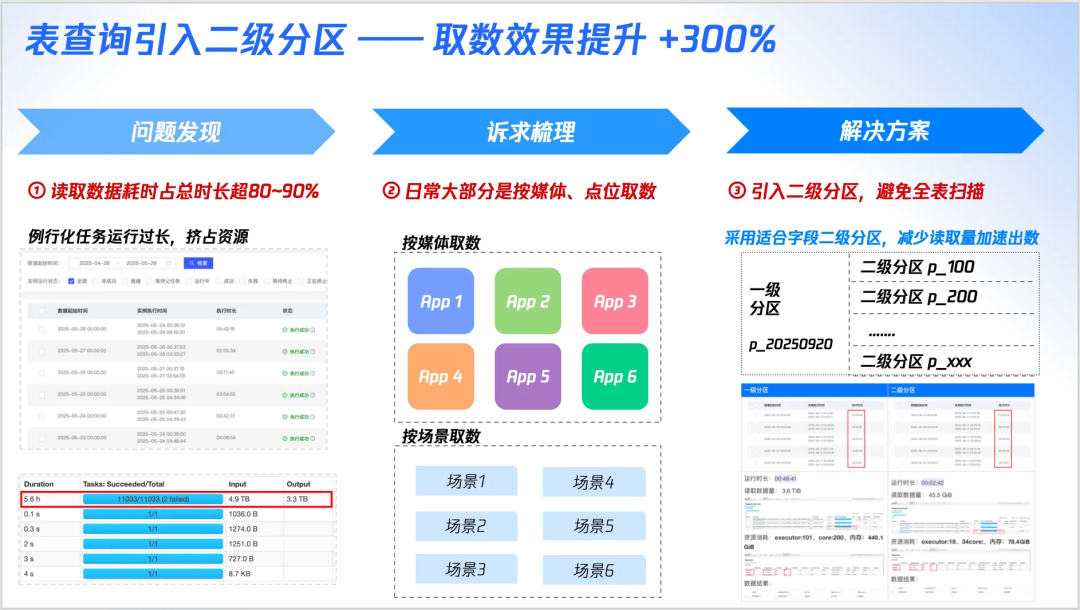The image size is (1080, 610).
Task: Select the App 2 media icon
Action: coord(527,299)
